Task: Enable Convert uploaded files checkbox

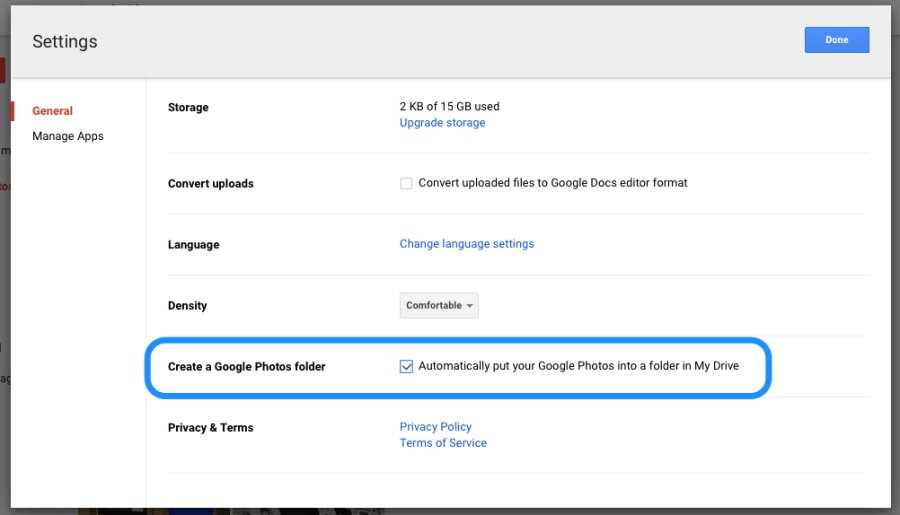Action: pyautogui.click(x=406, y=183)
